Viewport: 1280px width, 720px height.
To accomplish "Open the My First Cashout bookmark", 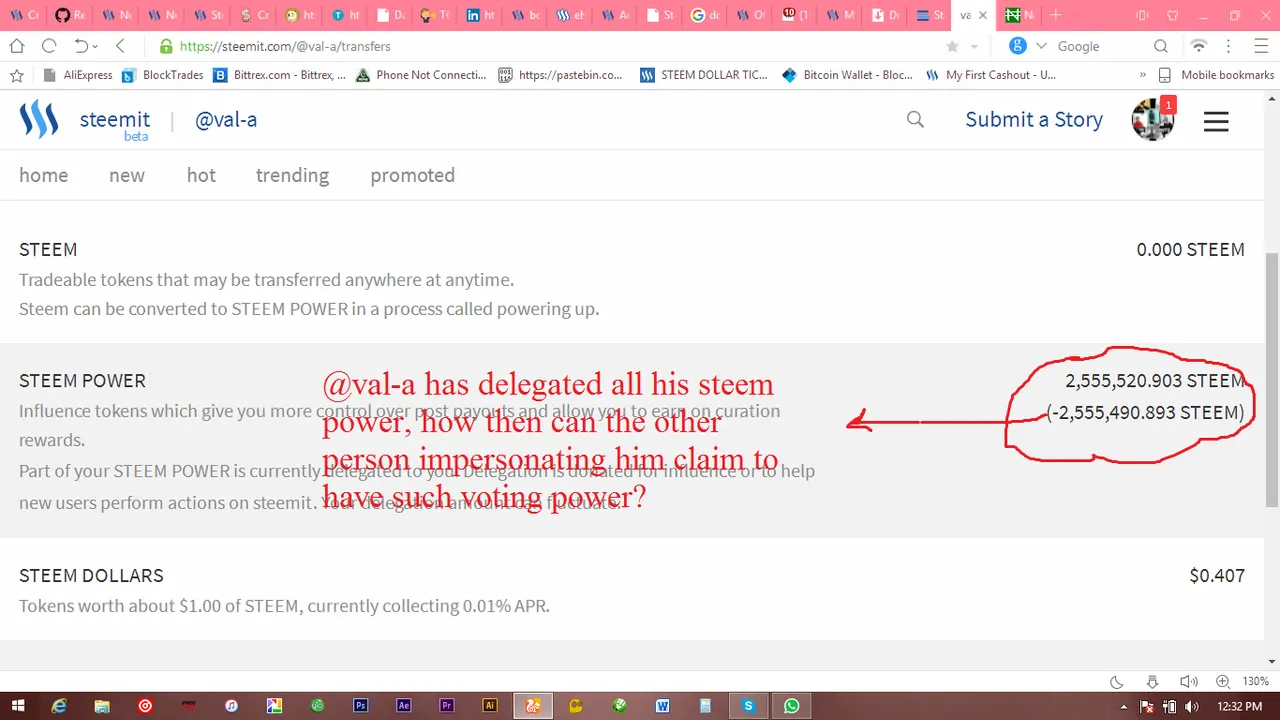I will [991, 75].
